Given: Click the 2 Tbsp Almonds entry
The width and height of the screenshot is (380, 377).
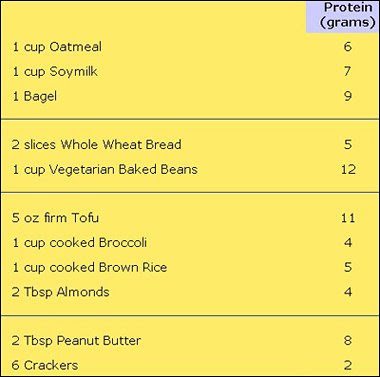Looking at the screenshot, I should (x=60, y=292).
